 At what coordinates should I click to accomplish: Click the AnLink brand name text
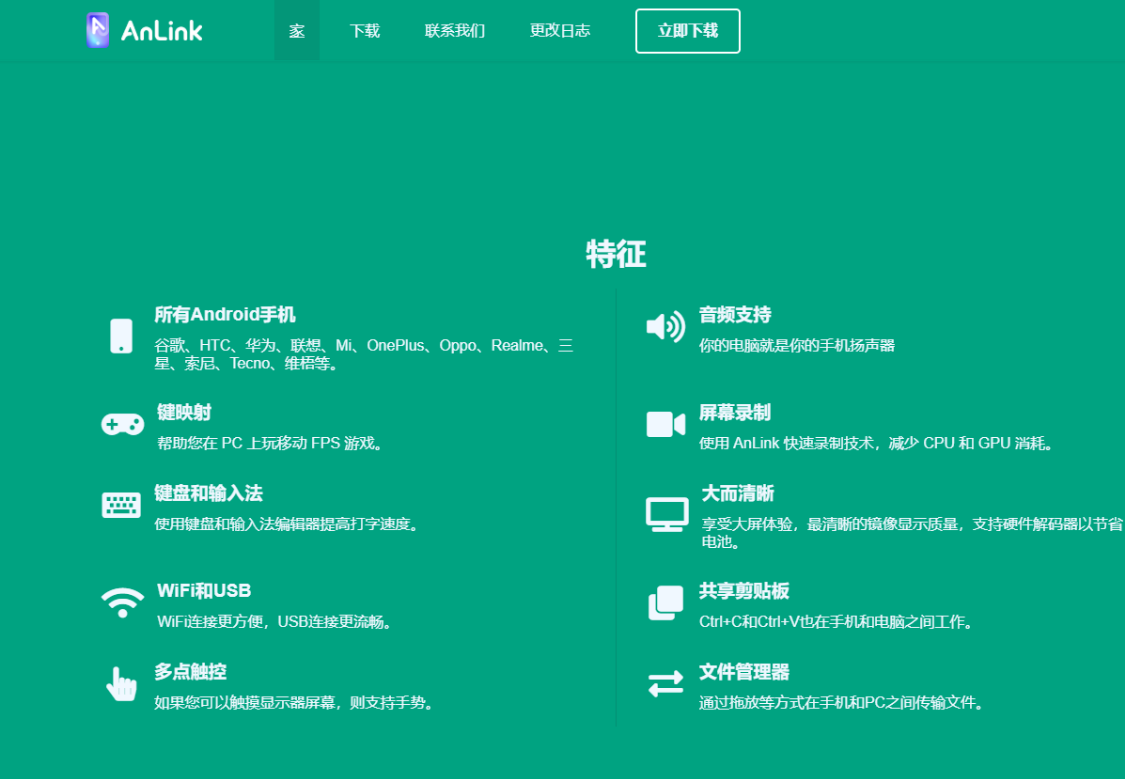[160, 30]
